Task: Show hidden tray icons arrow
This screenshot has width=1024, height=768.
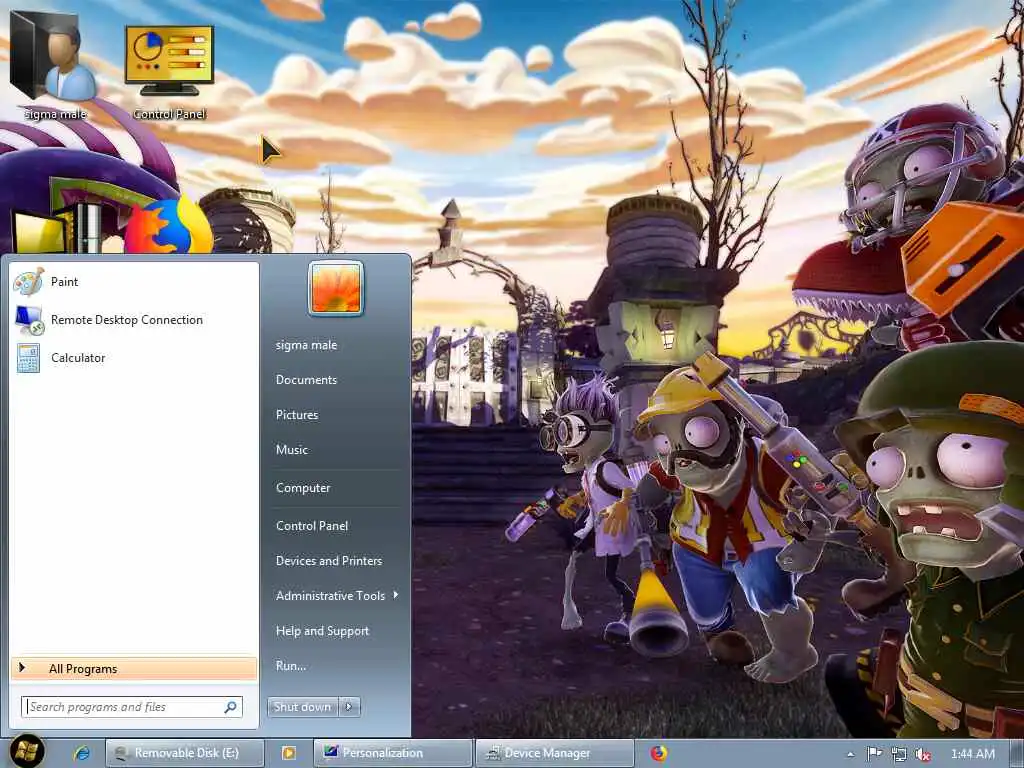Action: 850,754
